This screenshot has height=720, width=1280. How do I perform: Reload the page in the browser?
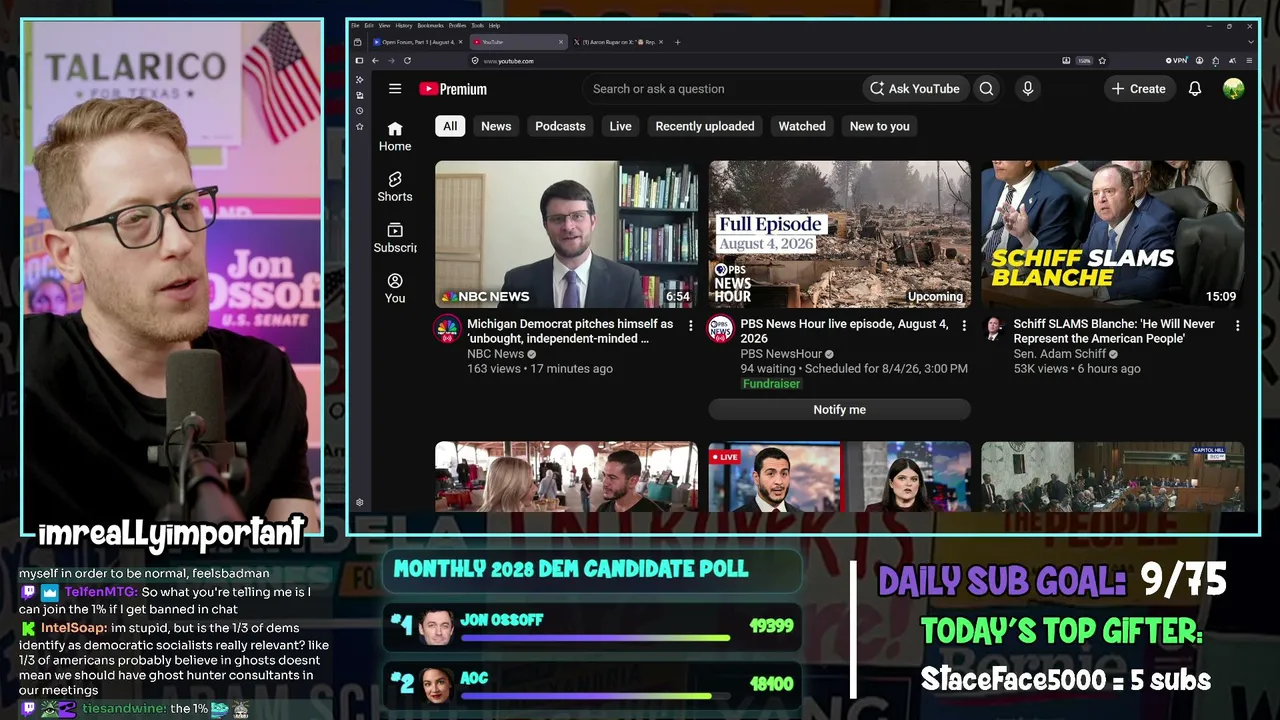tap(407, 61)
